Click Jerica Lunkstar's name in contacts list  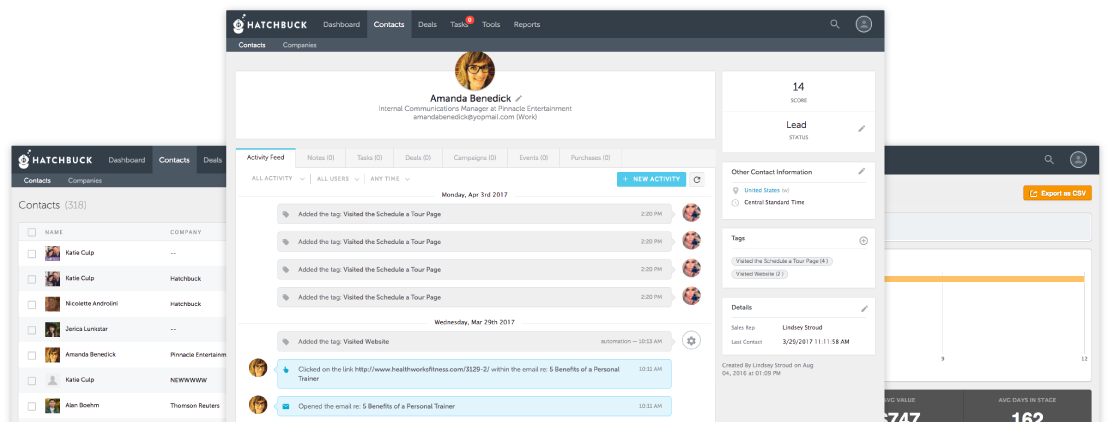pyautogui.click(x=86, y=329)
